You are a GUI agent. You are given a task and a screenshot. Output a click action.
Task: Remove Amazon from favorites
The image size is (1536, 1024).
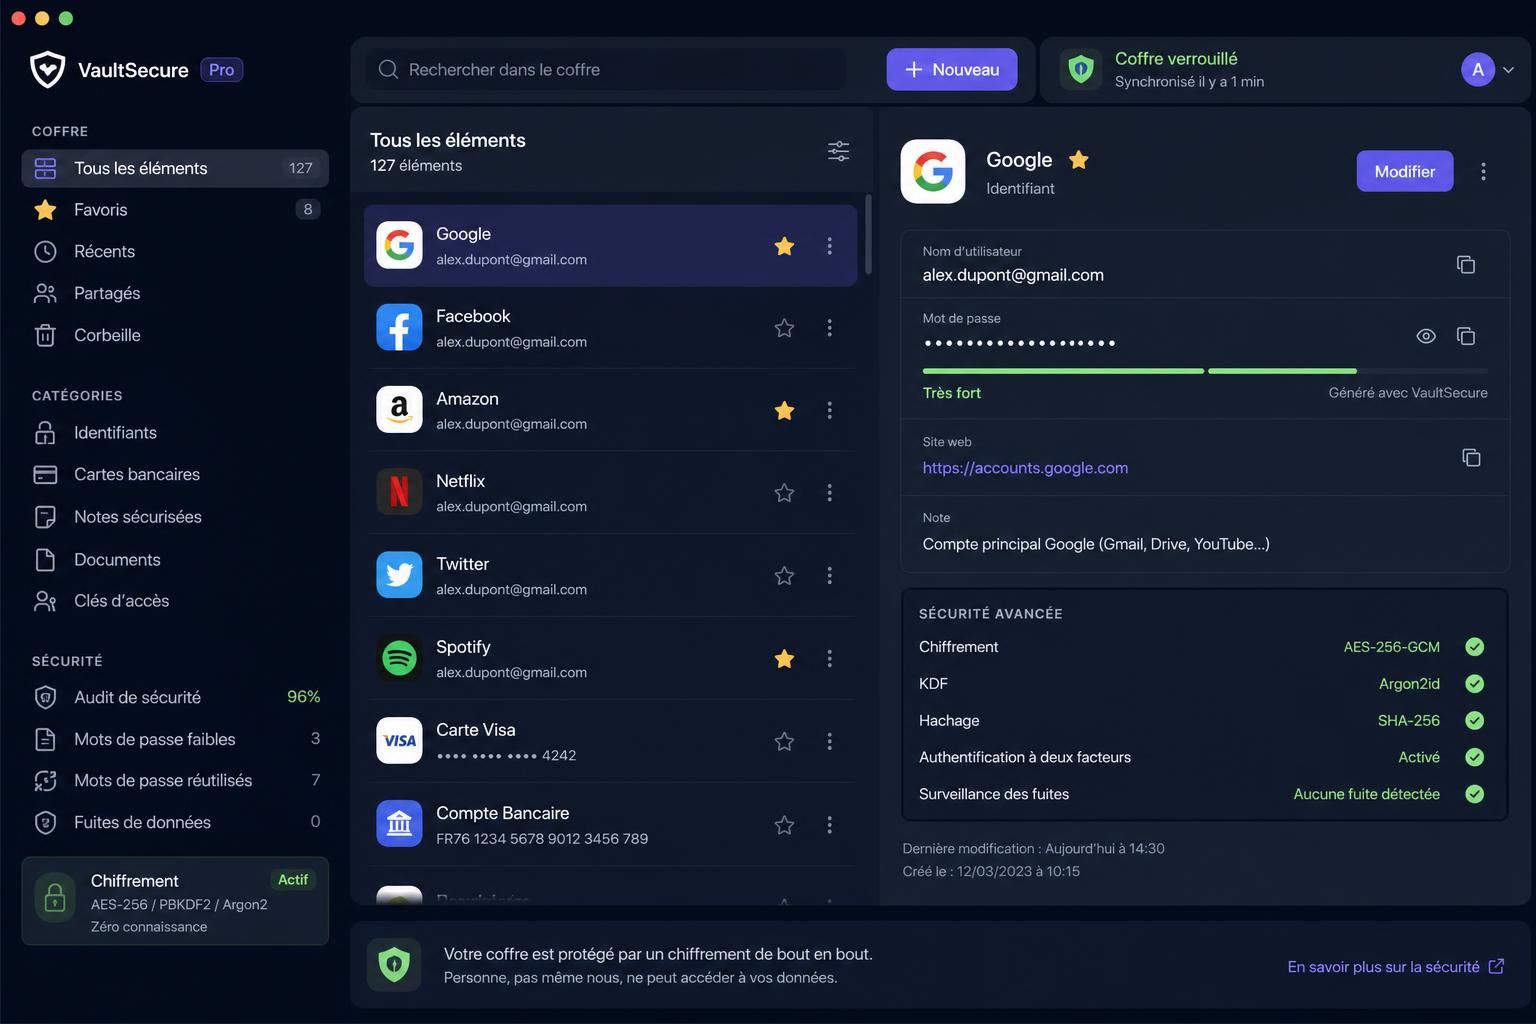pos(785,411)
